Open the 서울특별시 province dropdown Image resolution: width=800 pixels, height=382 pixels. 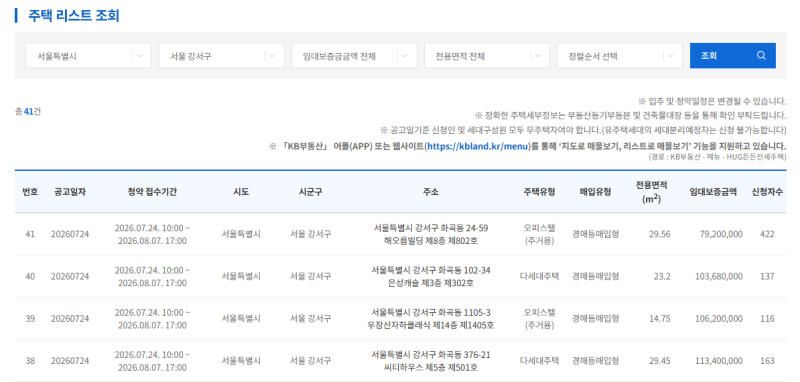88,56
